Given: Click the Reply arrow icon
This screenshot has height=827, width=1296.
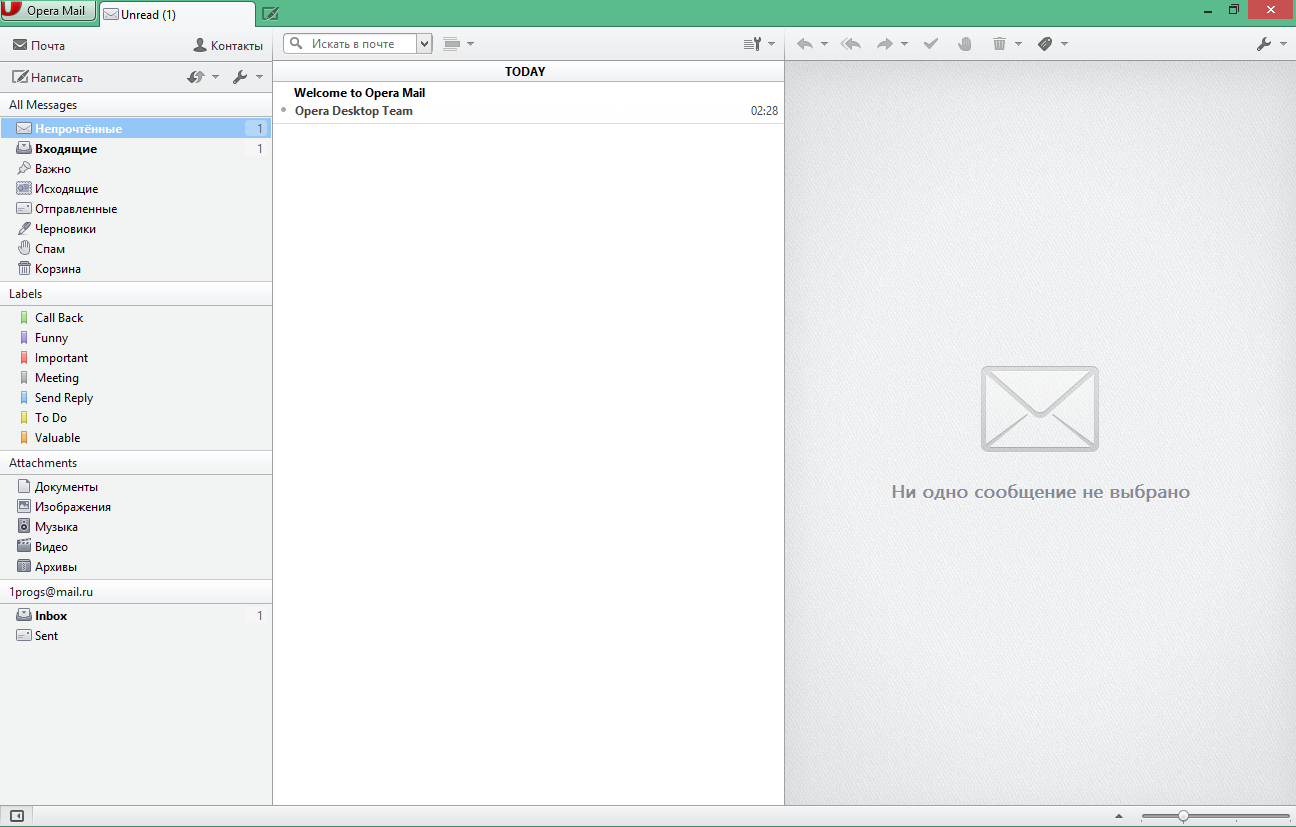Looking at the screenshot, I should [x=805, y=44].
